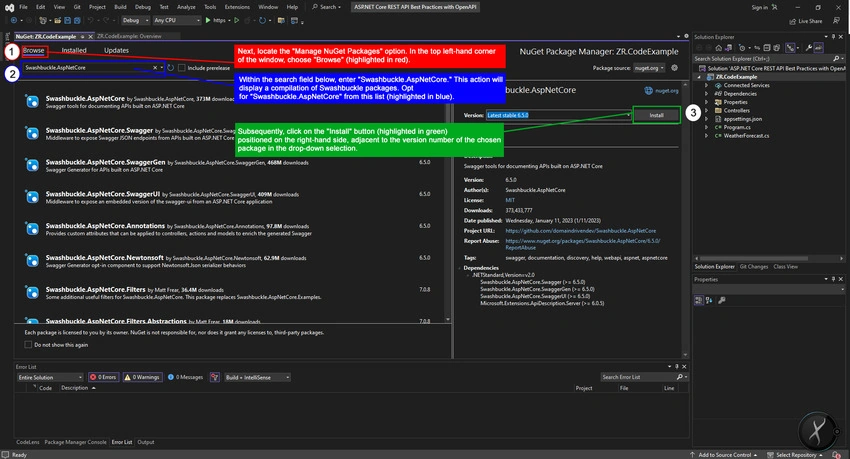Screen dimensions: 850x459
Task: Expand the Controllers folder node
Action: [x=706, y=111]
